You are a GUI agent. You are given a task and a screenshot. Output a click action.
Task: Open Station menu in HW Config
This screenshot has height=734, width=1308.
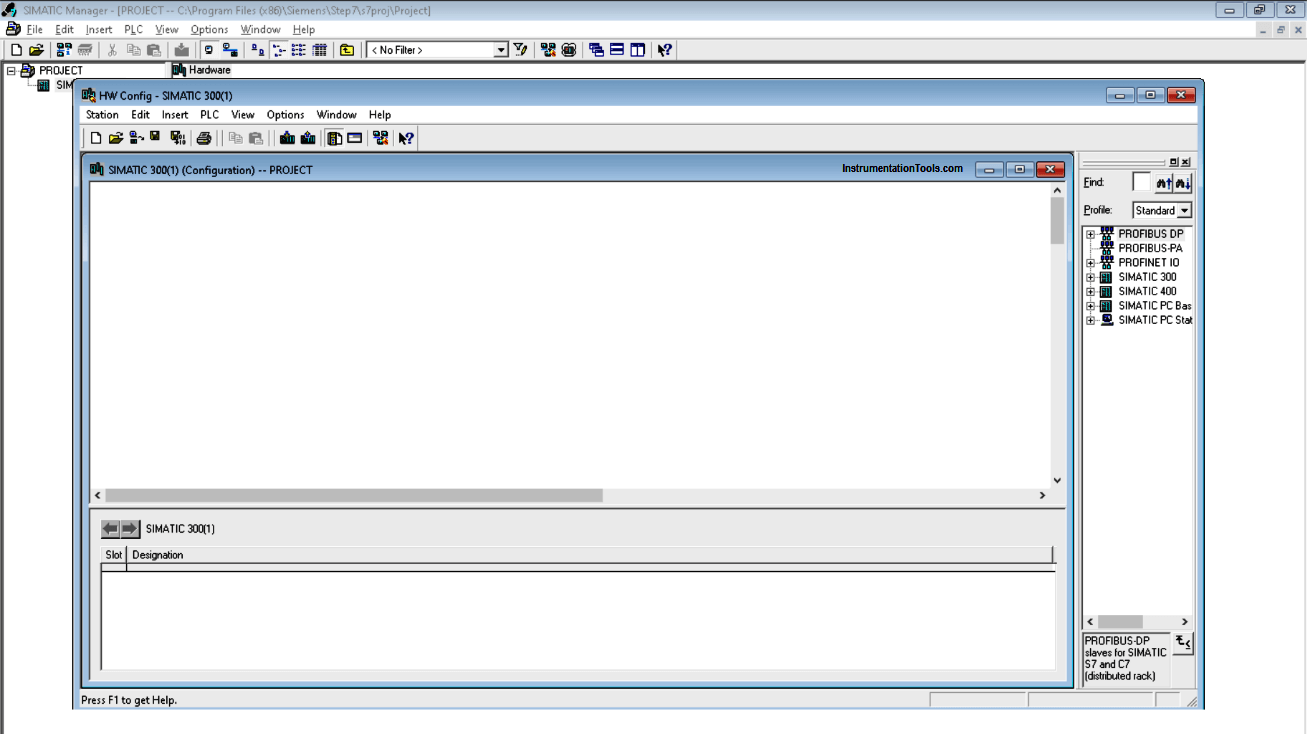(102, 115)
